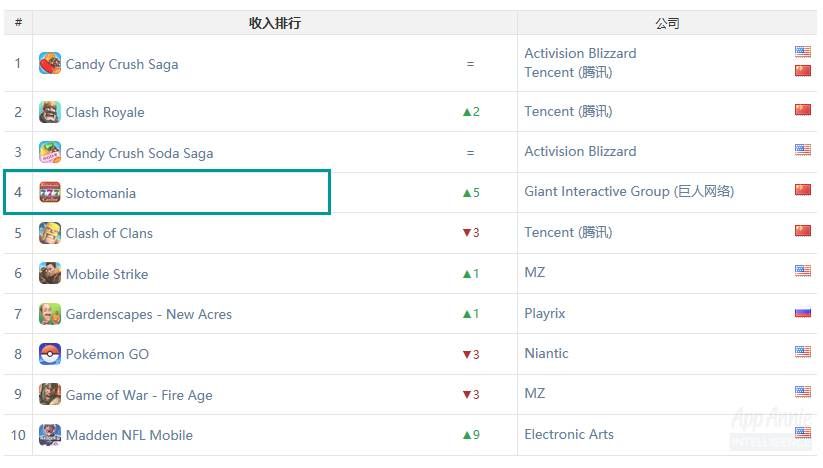Open the Gardenscapes - New Acres link
823x468 pixels.
(149, 314)
